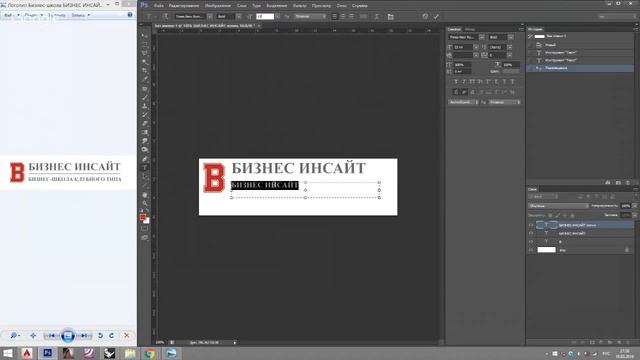This screenshot has height=360, width=640.
Task: Open the Слои menu in menu bar
Action: point(242,6)
